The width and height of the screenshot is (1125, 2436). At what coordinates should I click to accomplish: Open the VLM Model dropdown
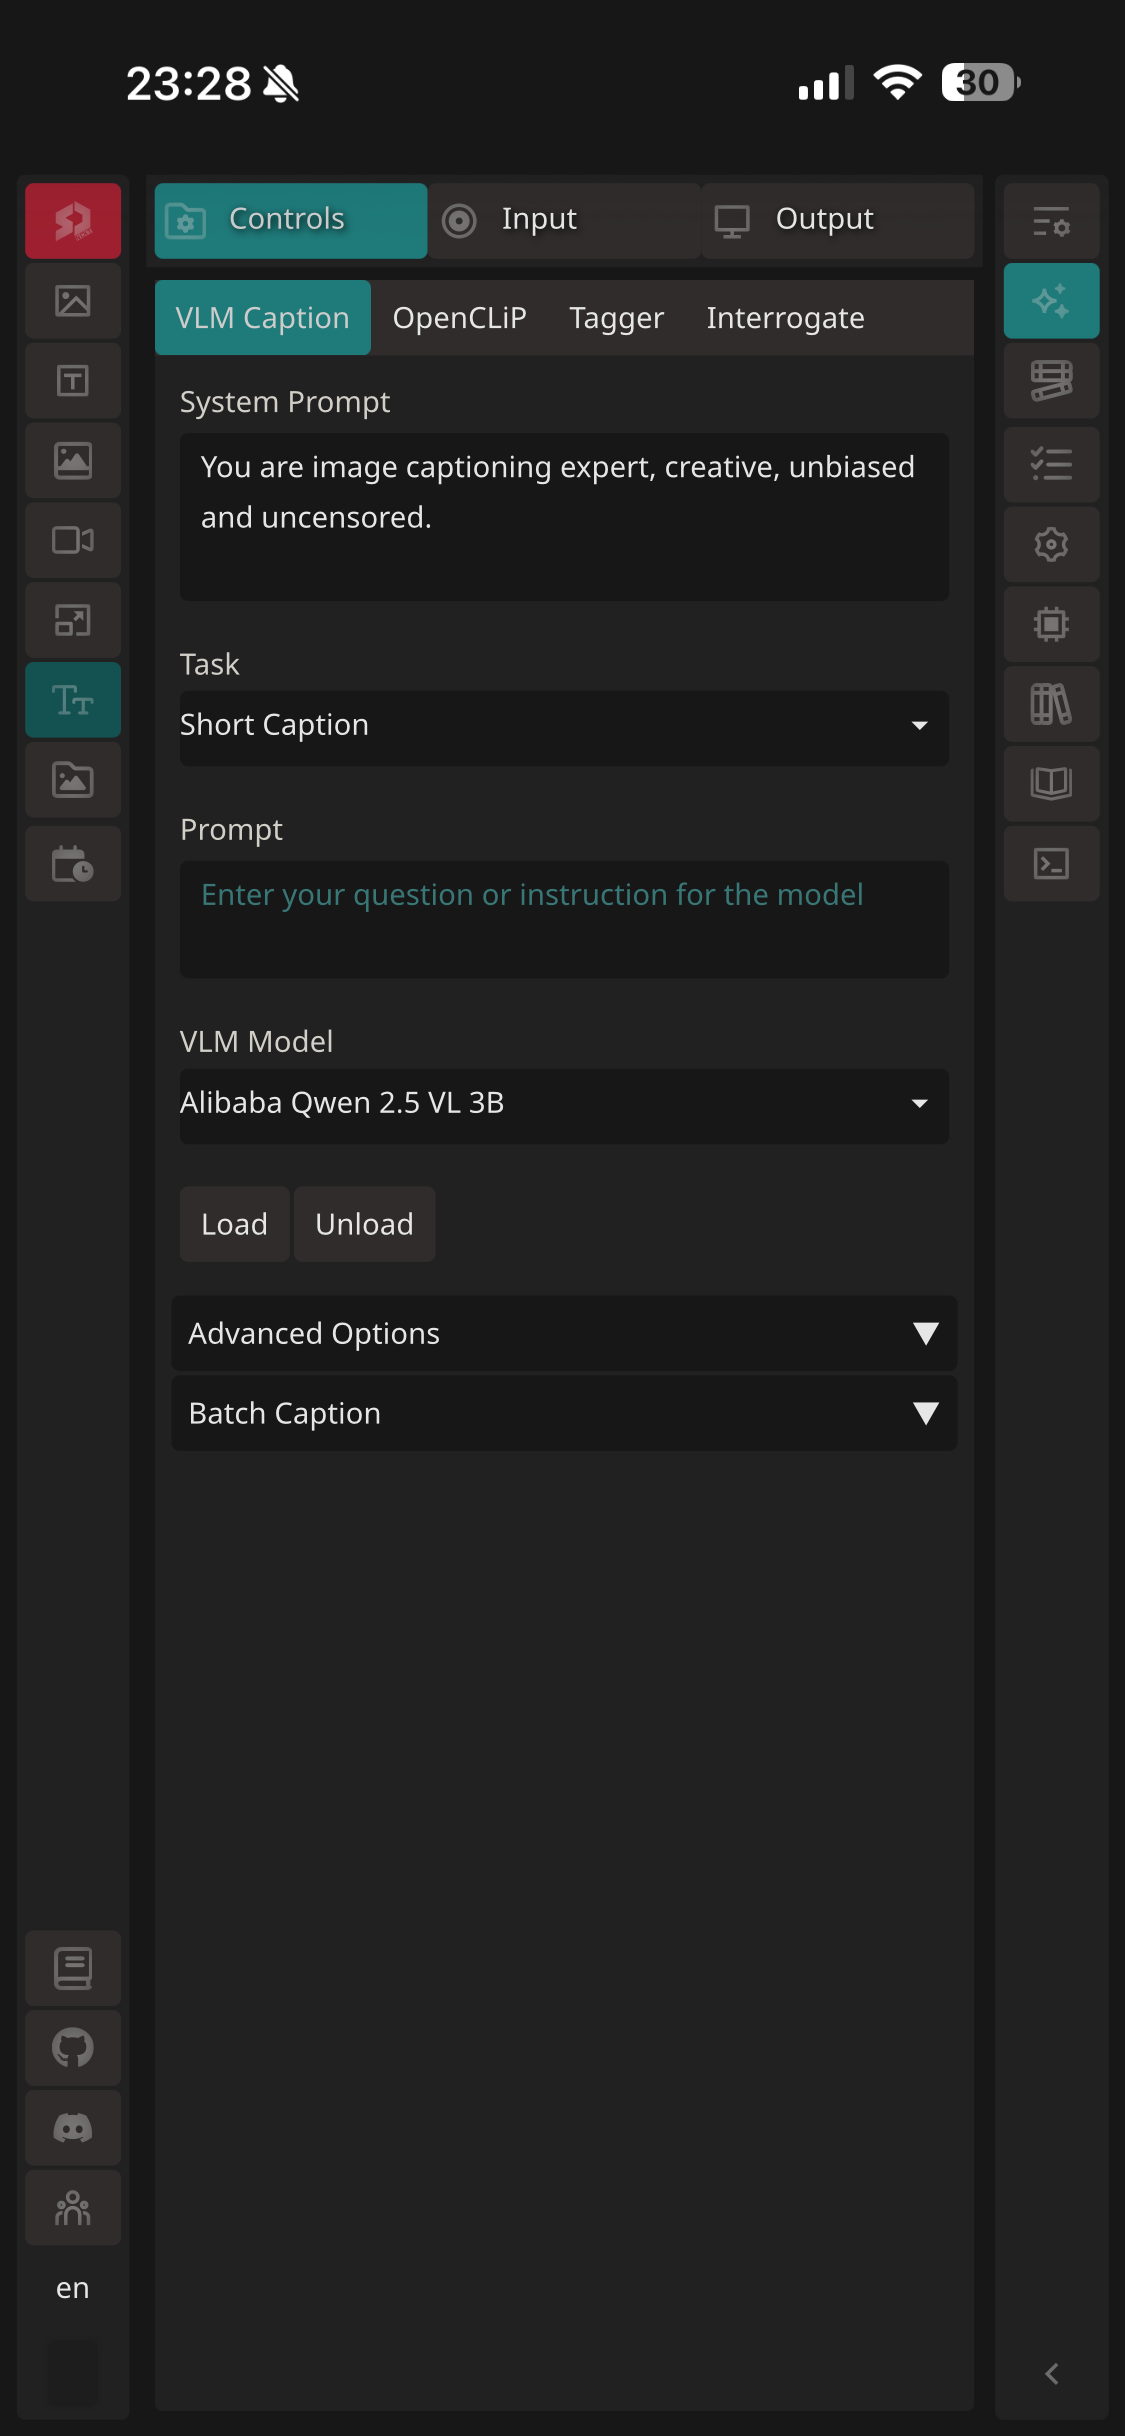pos(564,1105)
